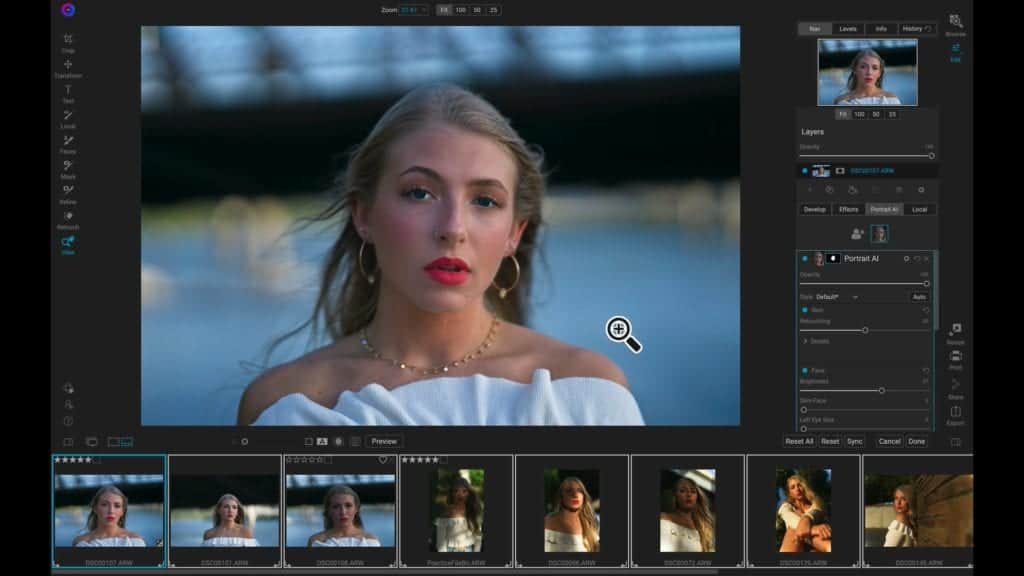
Task: Select the detected face thumbnail in Portrait AI
Action: pos(879,234)
